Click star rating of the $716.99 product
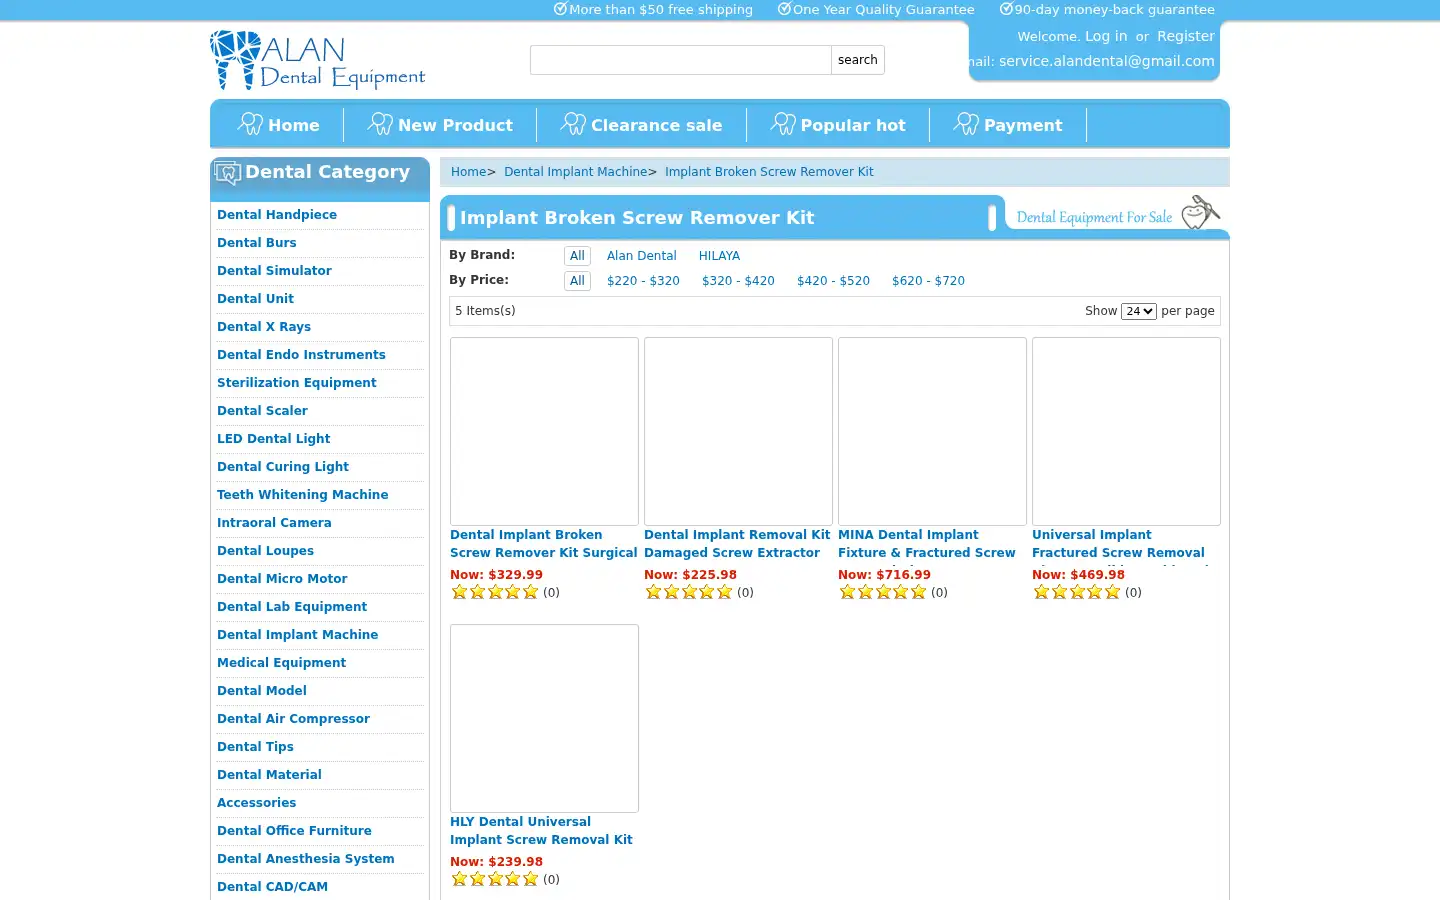The width and height of the screenshot is (1440, 900). [883, 592]
